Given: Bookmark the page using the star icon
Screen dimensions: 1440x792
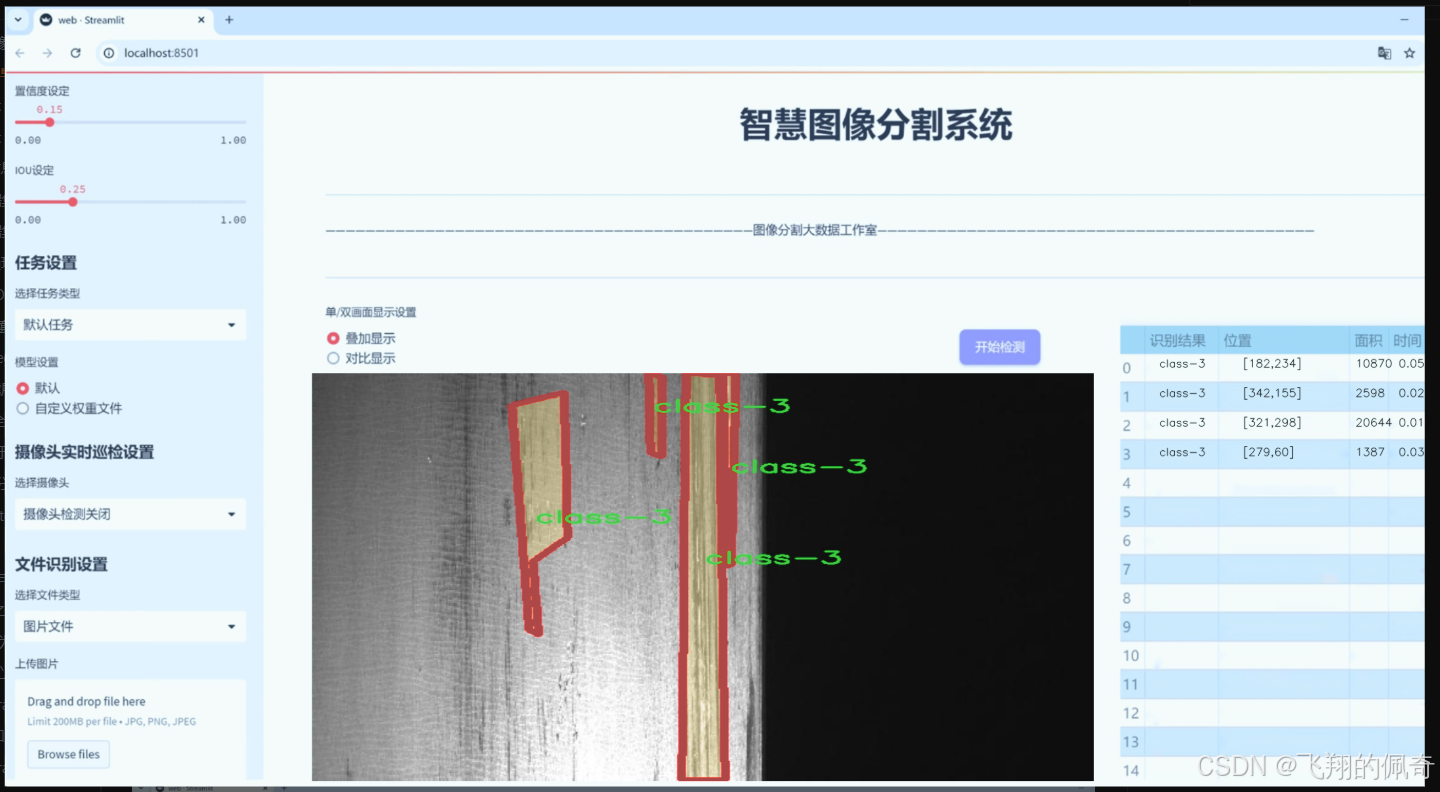Looking at the screenshot, I should click(1410, 52).
